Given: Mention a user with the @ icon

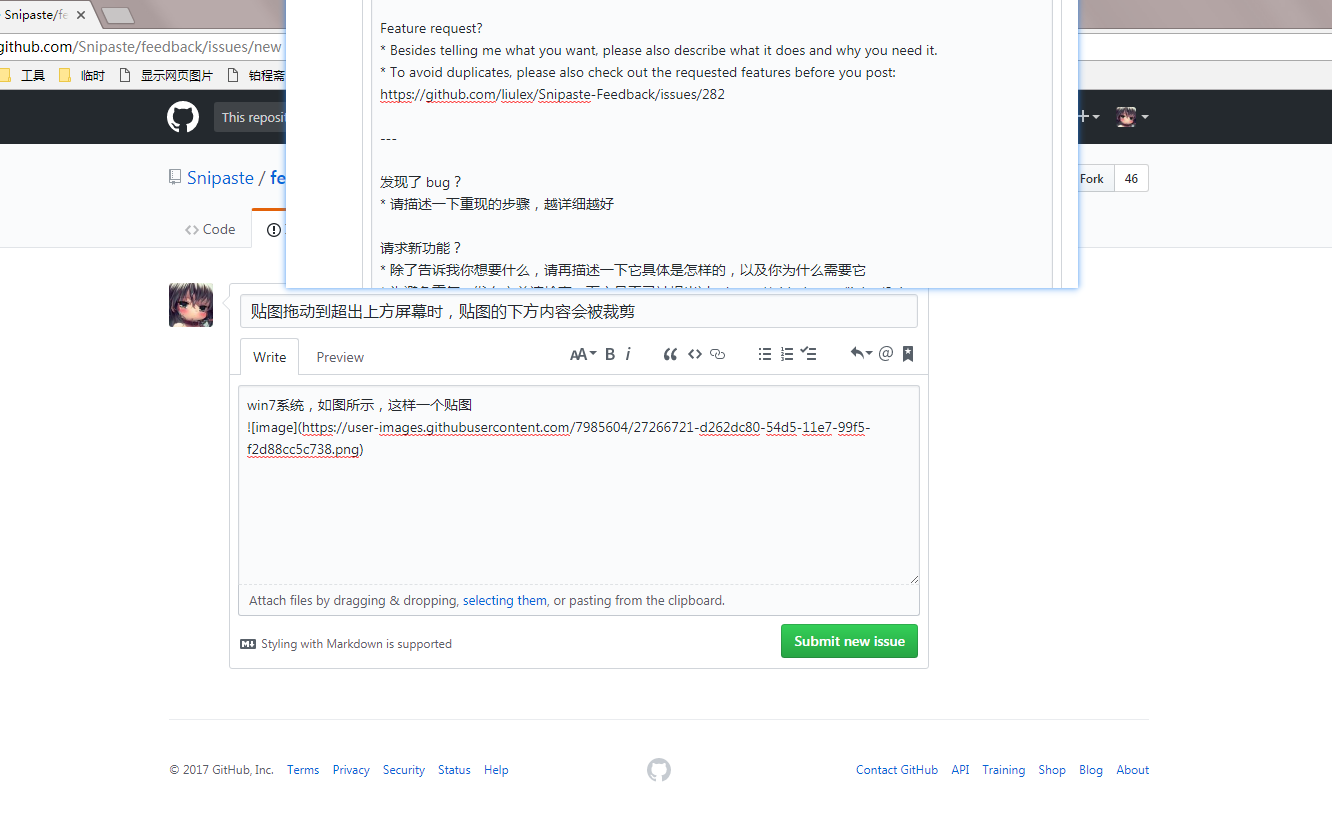Looking at the screenshot, I should pyautogui.click(x=886, y=353).
